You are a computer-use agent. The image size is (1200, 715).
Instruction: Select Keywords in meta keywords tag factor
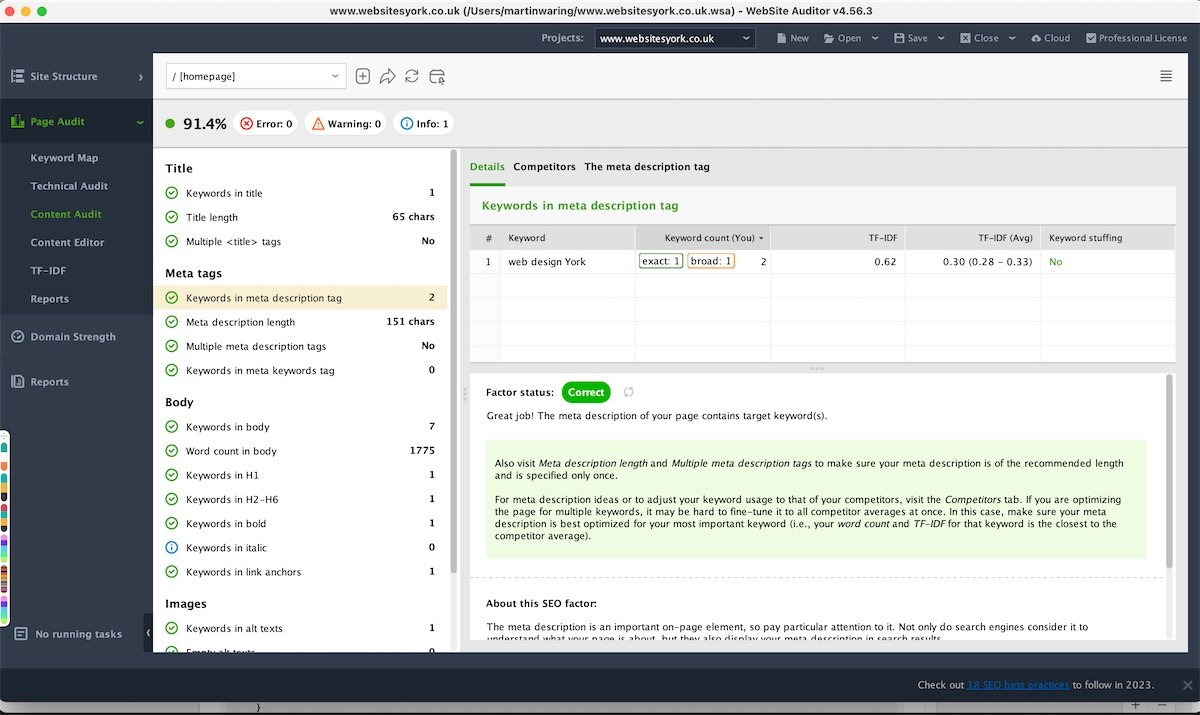(x=300, y=370)
